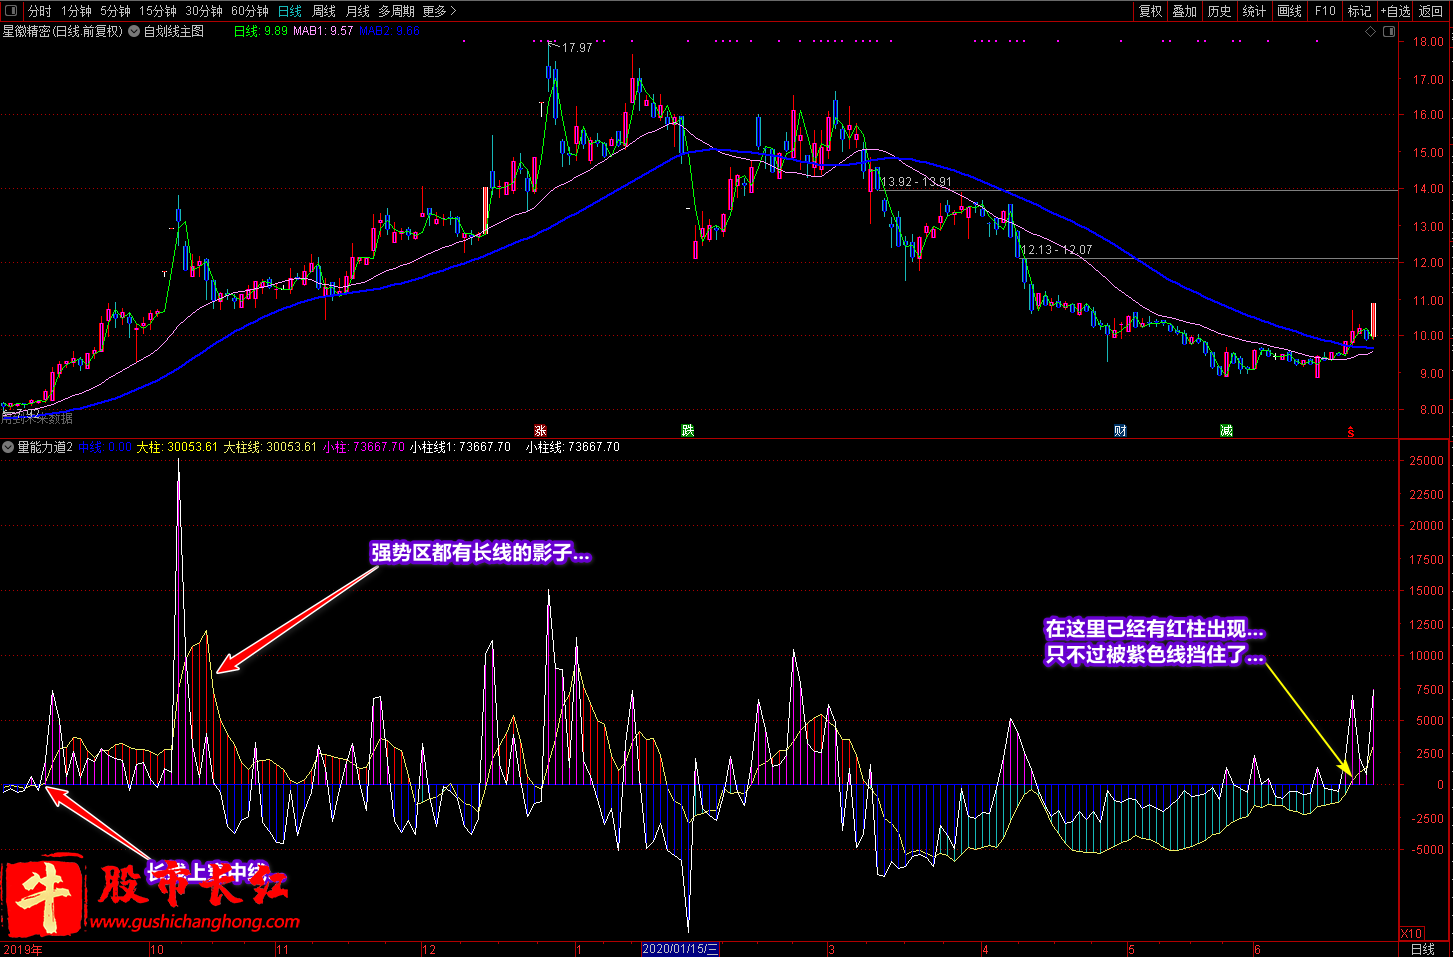Expand 更多 period options
1453x957 pixels.
439,11
